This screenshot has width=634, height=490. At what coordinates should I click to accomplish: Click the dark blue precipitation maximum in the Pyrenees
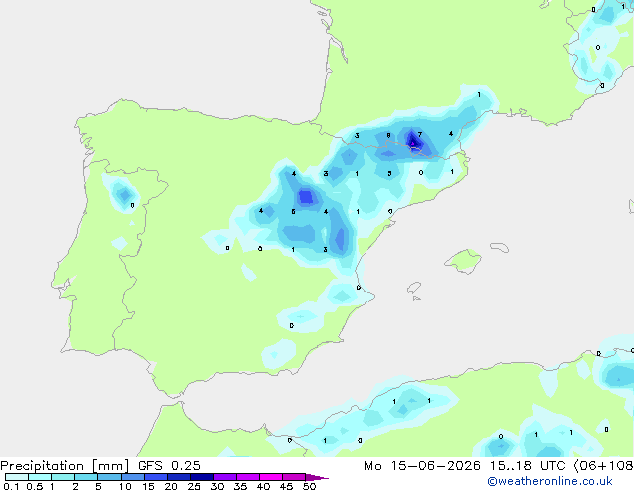412,142
